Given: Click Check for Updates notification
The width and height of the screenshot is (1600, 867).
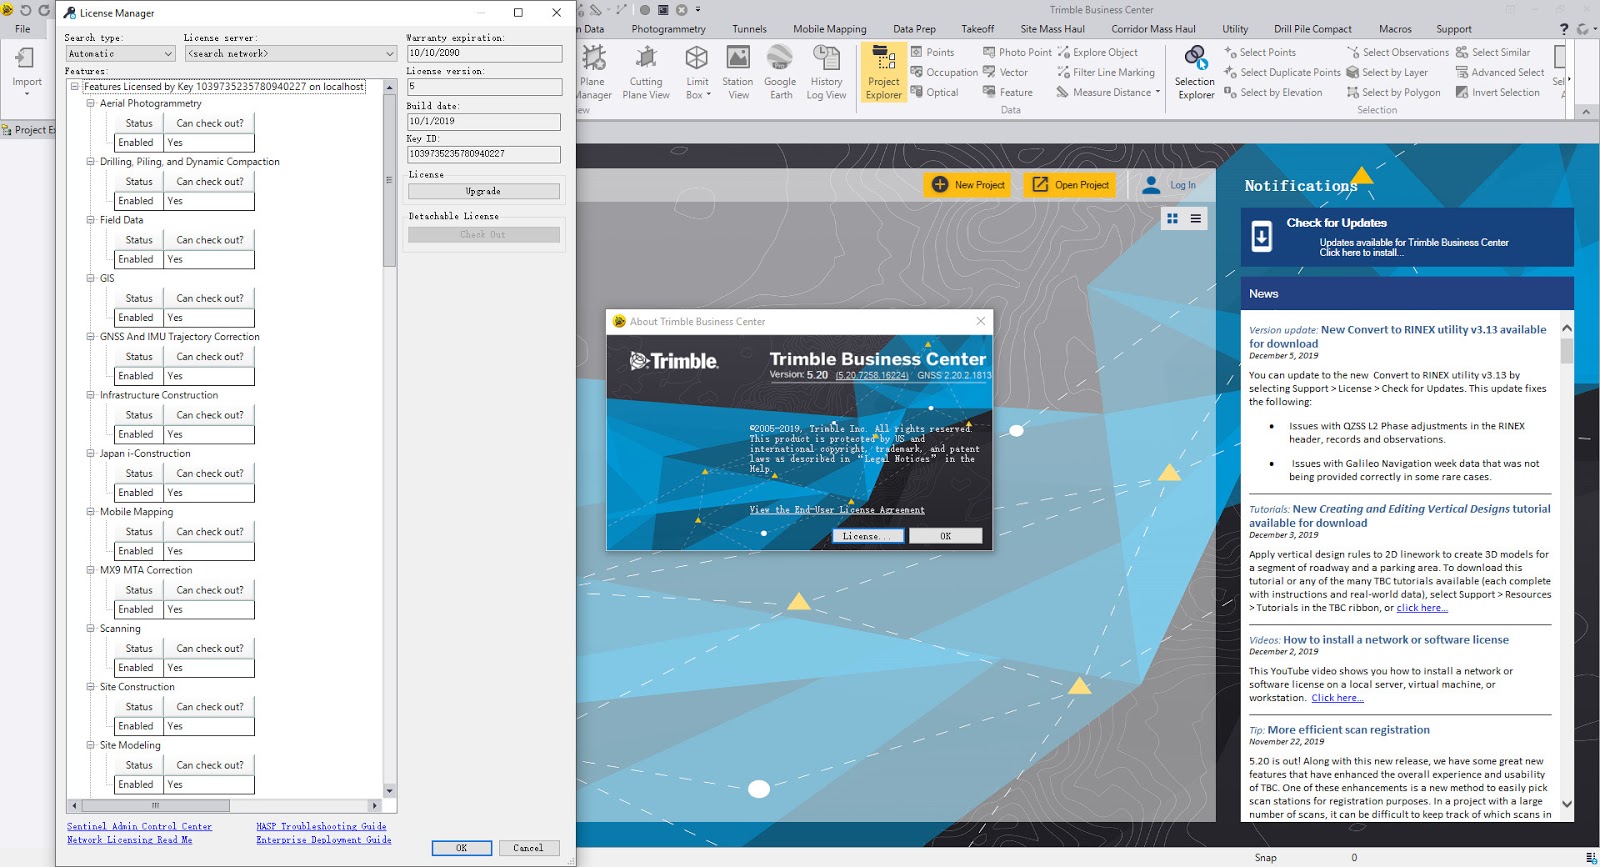Looking at the screenshot, I should click(1407, 237).
